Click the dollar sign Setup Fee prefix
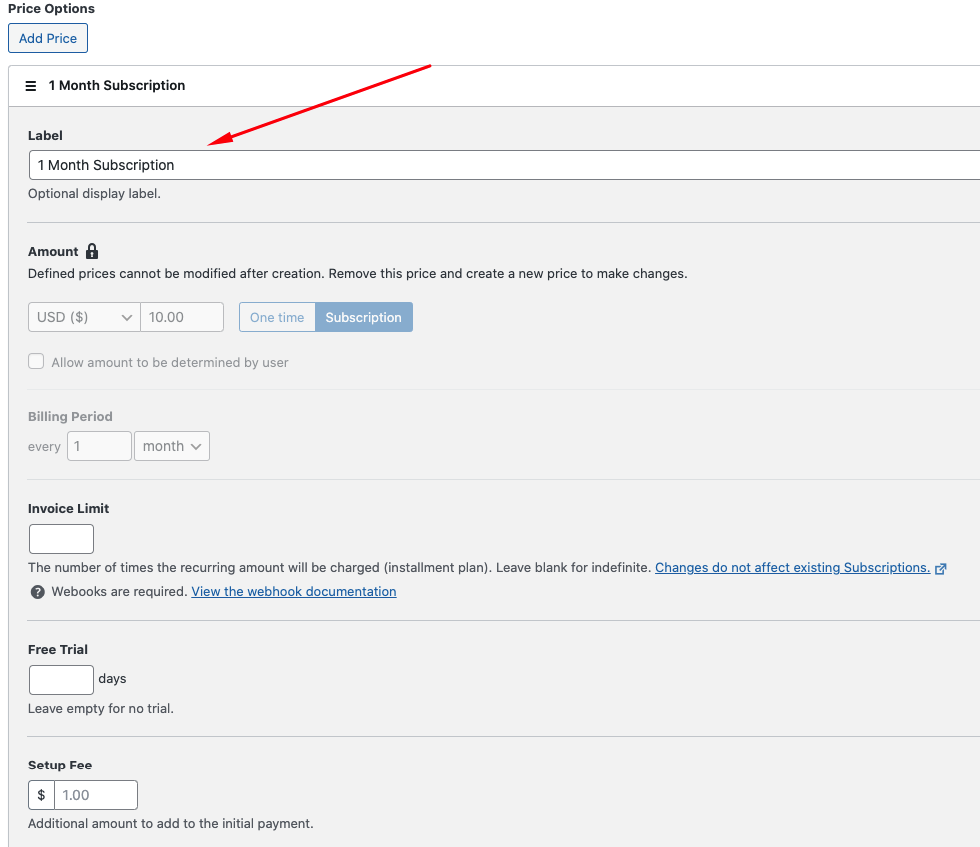This screenshot has width=980, height=847. coord(41,795)
